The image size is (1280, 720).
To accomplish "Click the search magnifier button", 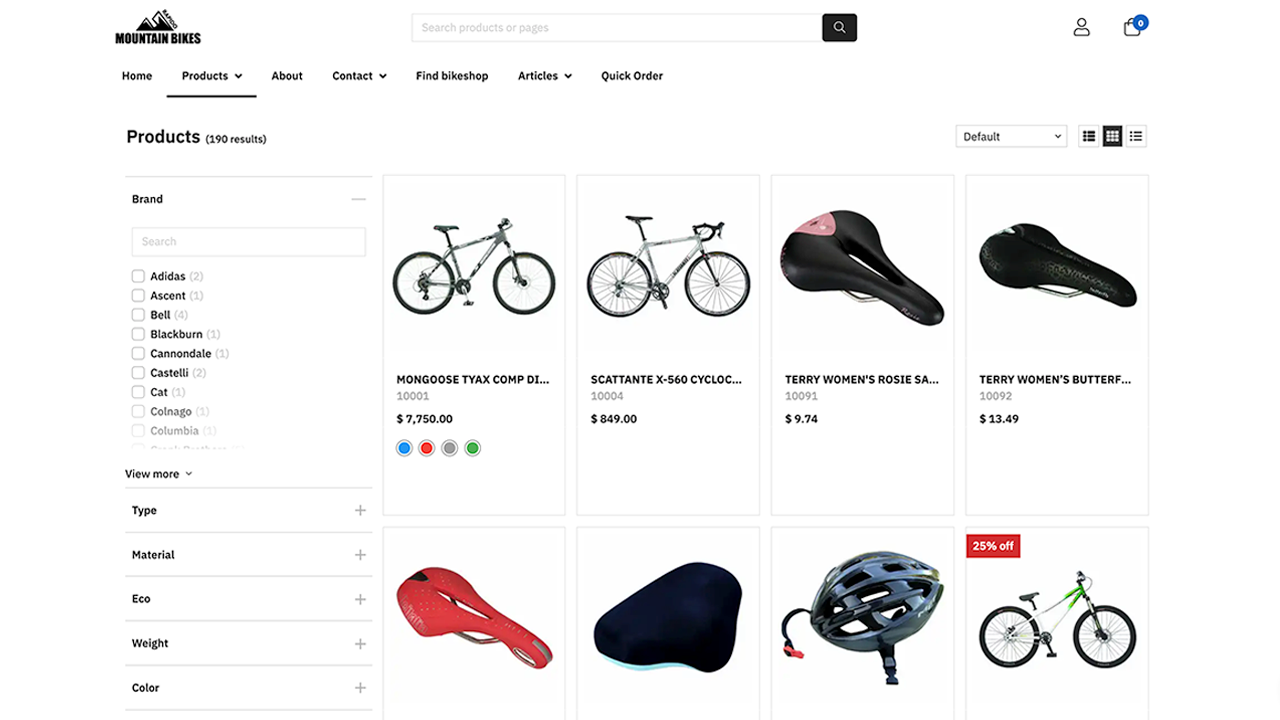I will point(839,27).
